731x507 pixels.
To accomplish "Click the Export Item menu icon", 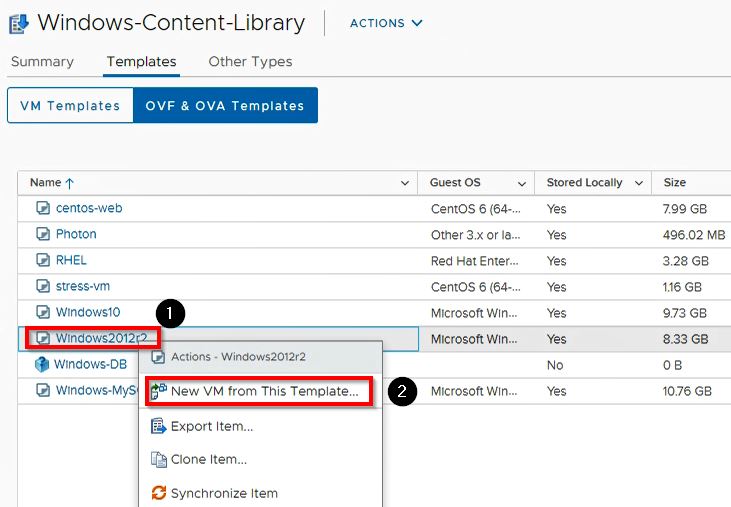I will [158, 426].
